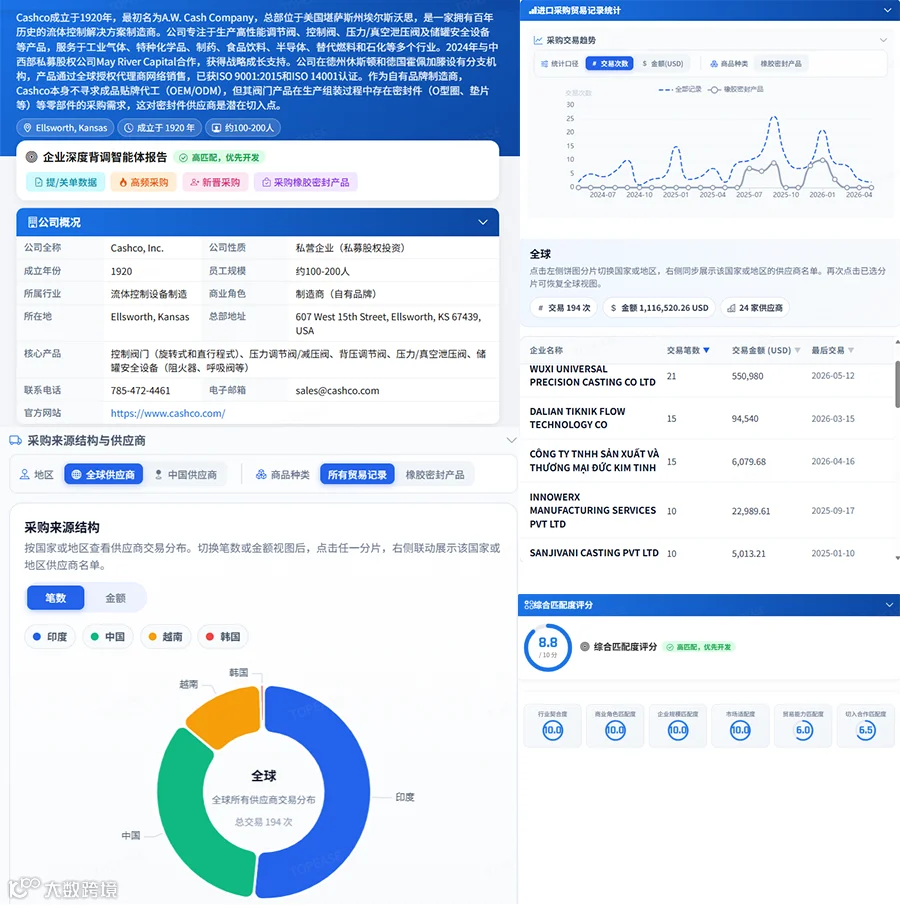The image size is (900, 906).
Task: Open DALIAN TIKNIK FLOW TECHNOLOGY CO row
Action: tap(708, 418)
